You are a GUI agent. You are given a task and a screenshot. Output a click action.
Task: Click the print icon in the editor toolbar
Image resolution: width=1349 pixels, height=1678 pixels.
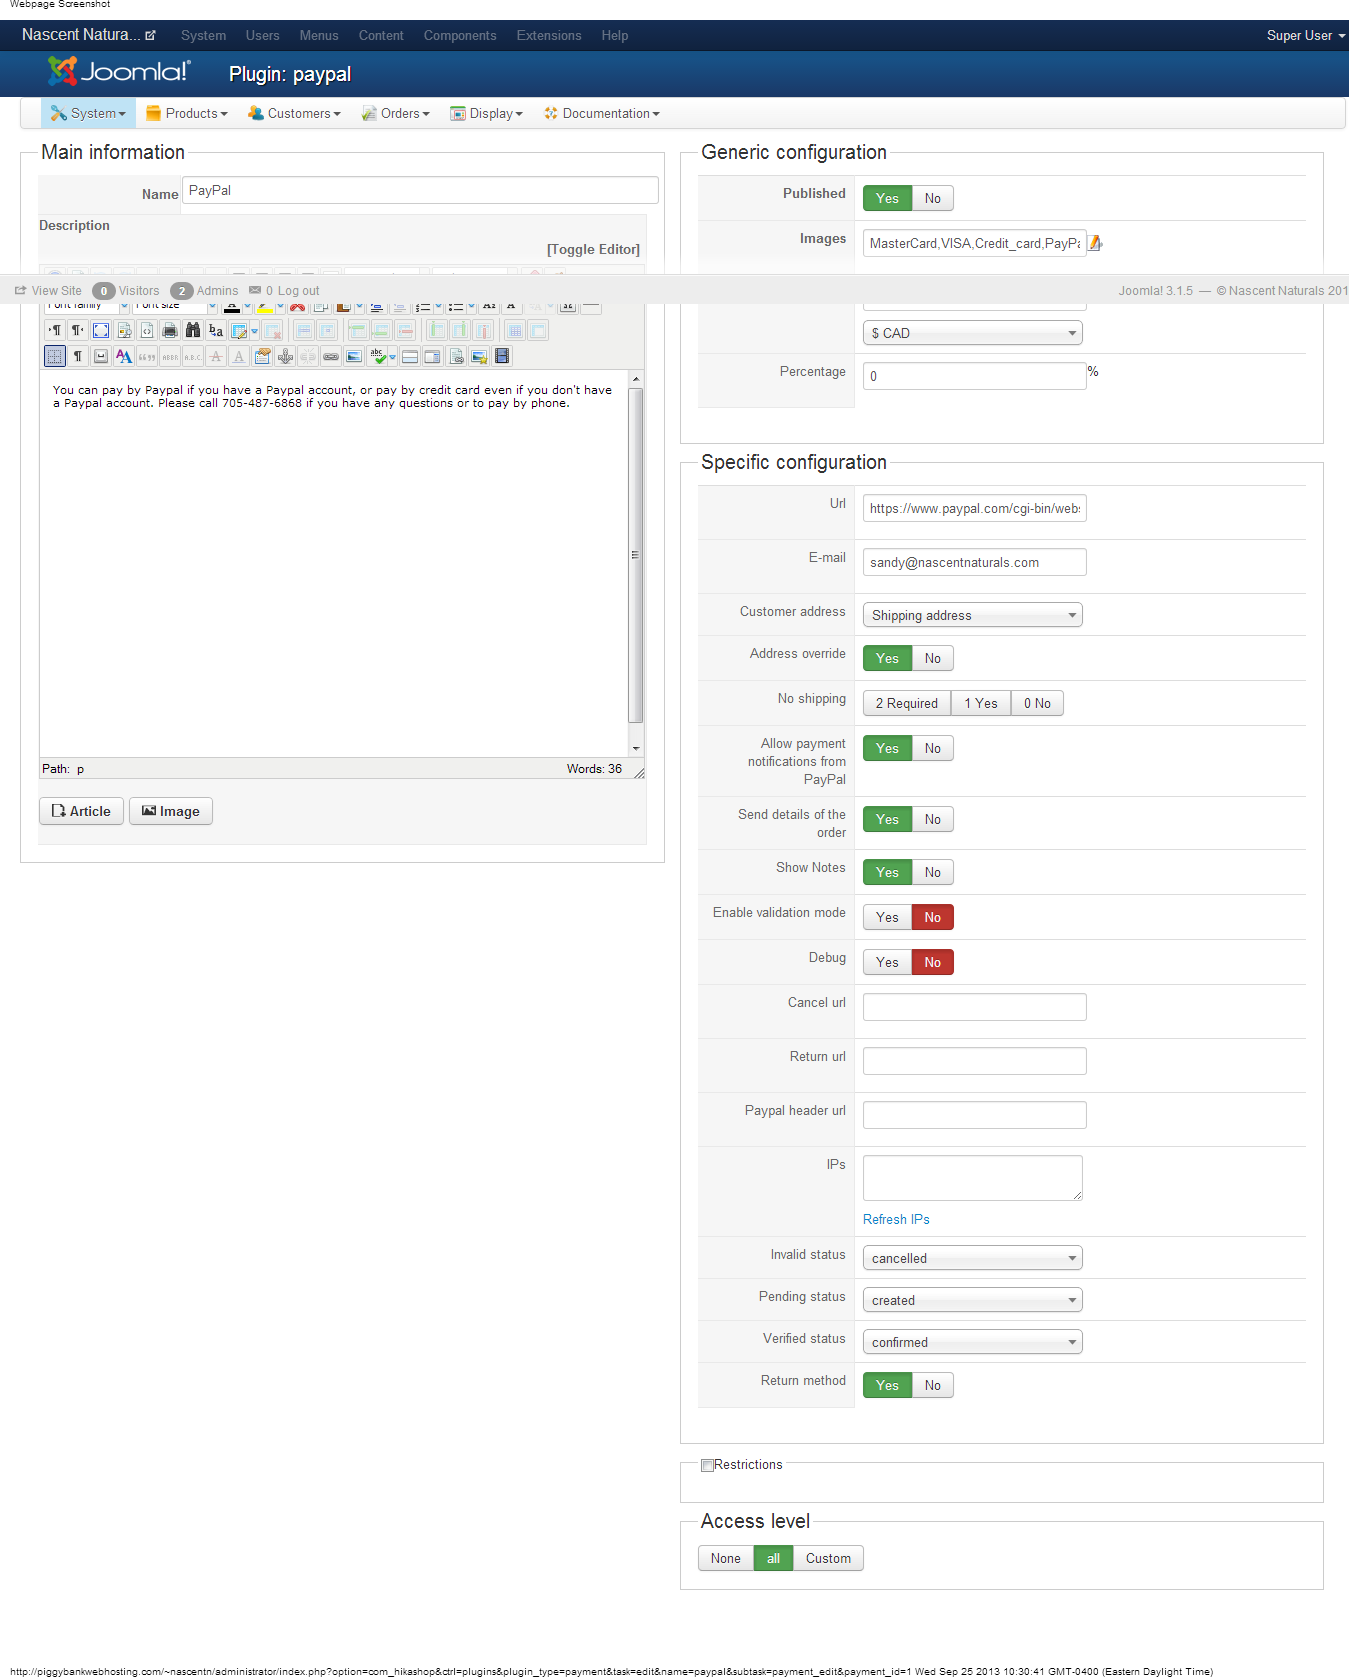170,330
